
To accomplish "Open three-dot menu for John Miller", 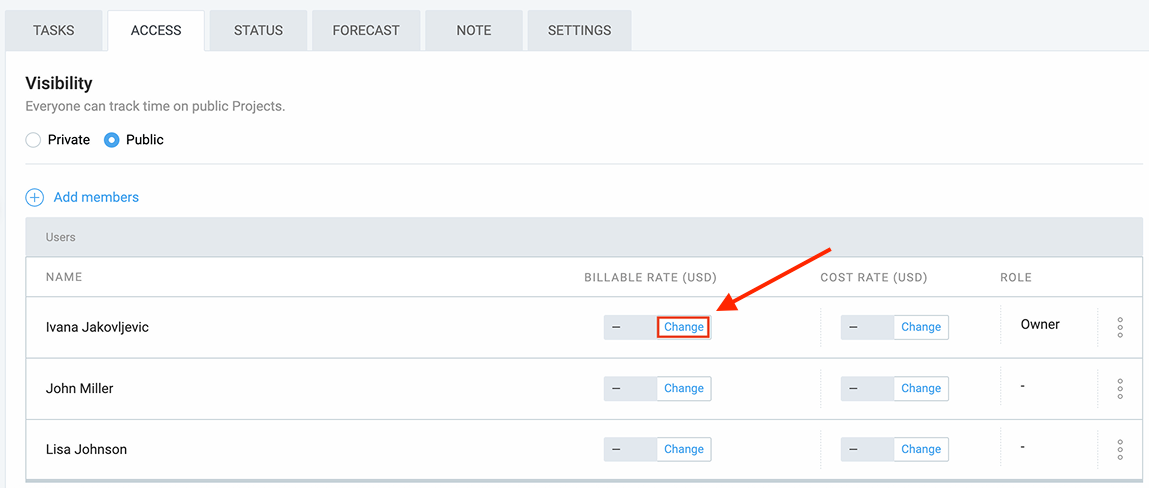I will point(1120,388).
